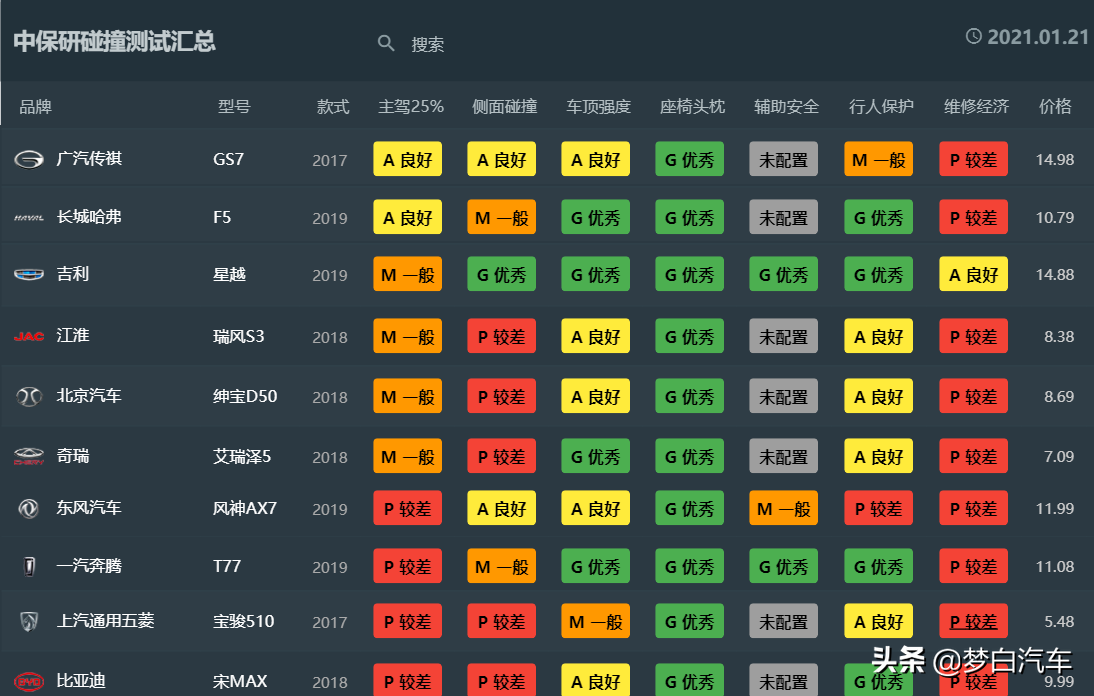Select the 价格 column header
Viewport: 1094px width, 696px height.
click(x=1055, y=107)
